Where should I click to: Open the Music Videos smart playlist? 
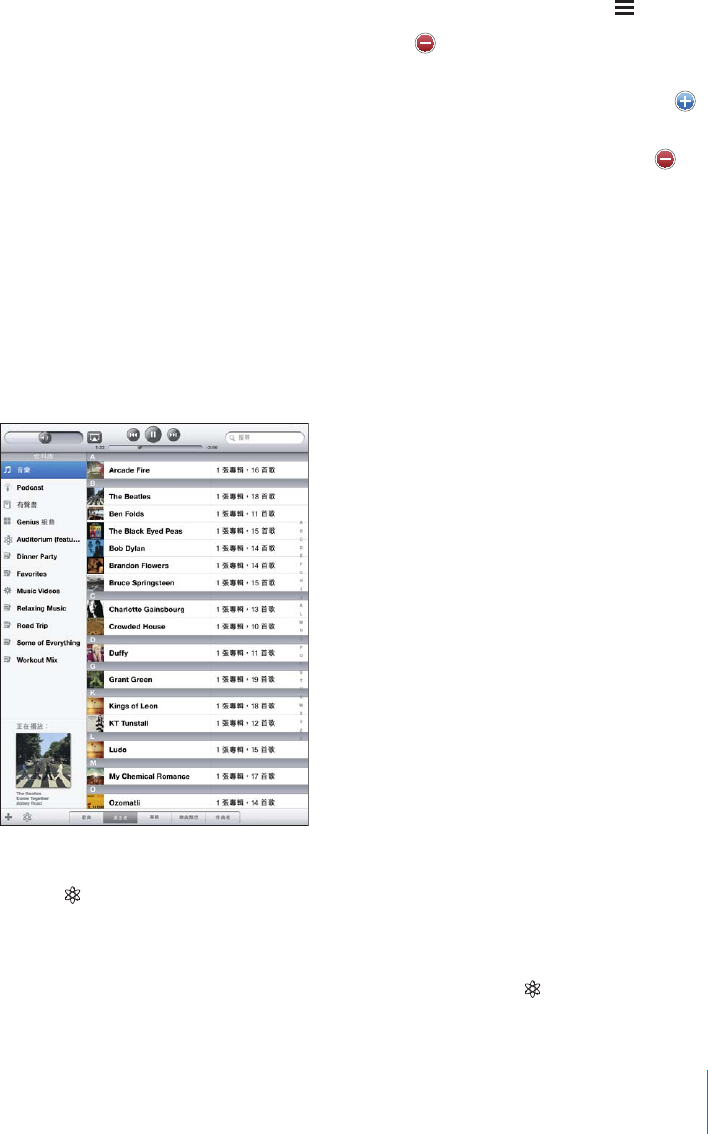click(x=43, y=591)
